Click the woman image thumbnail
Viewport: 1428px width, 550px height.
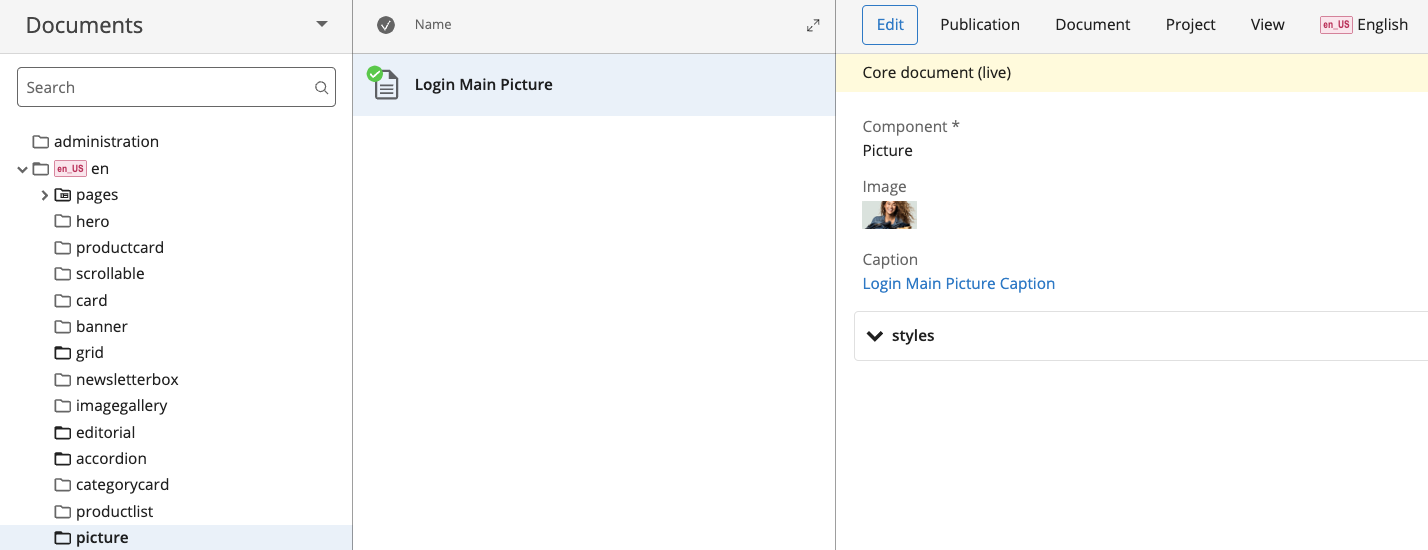point(890,215)
